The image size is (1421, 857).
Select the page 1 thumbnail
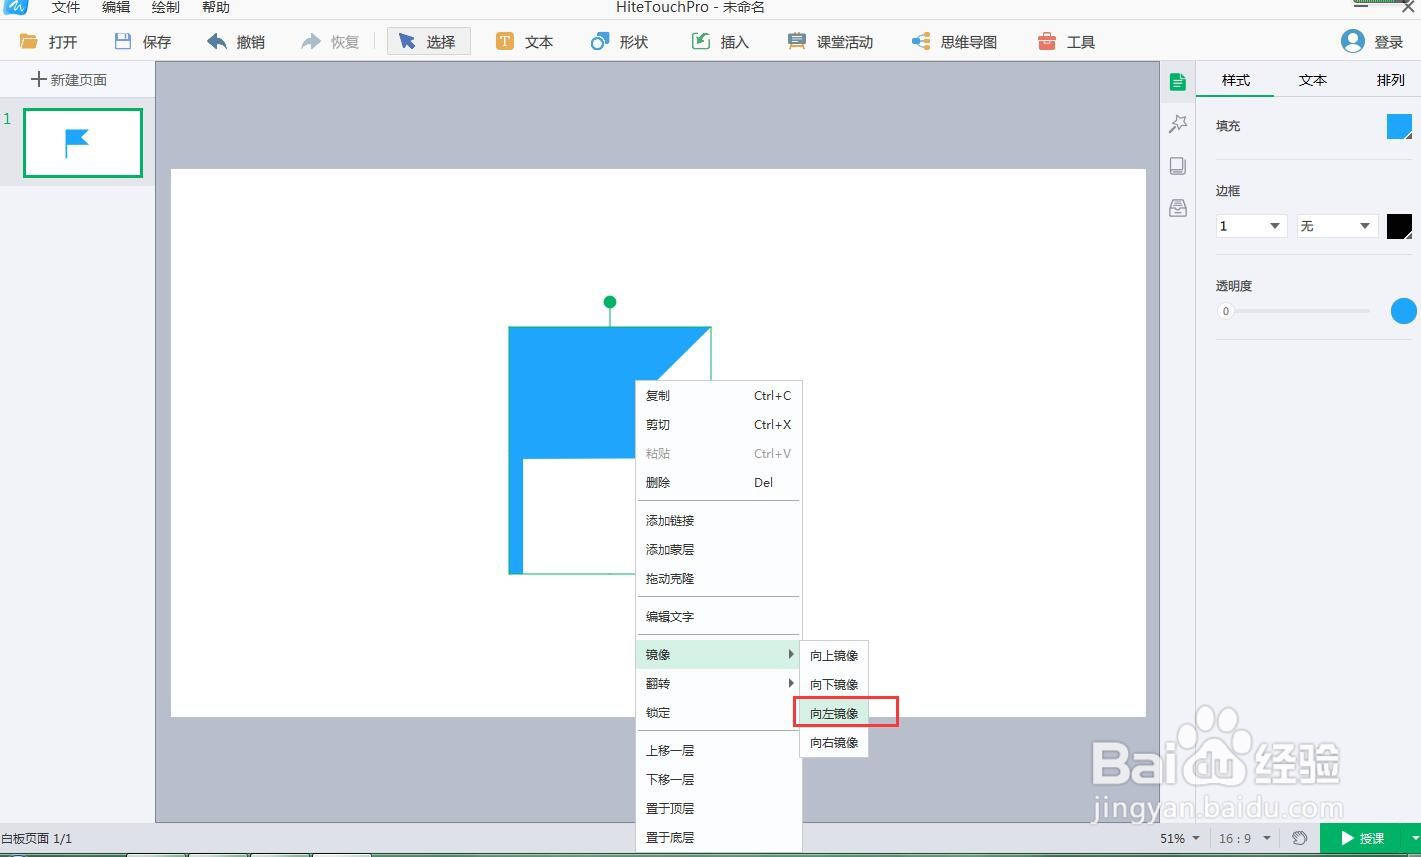[82, 142]
